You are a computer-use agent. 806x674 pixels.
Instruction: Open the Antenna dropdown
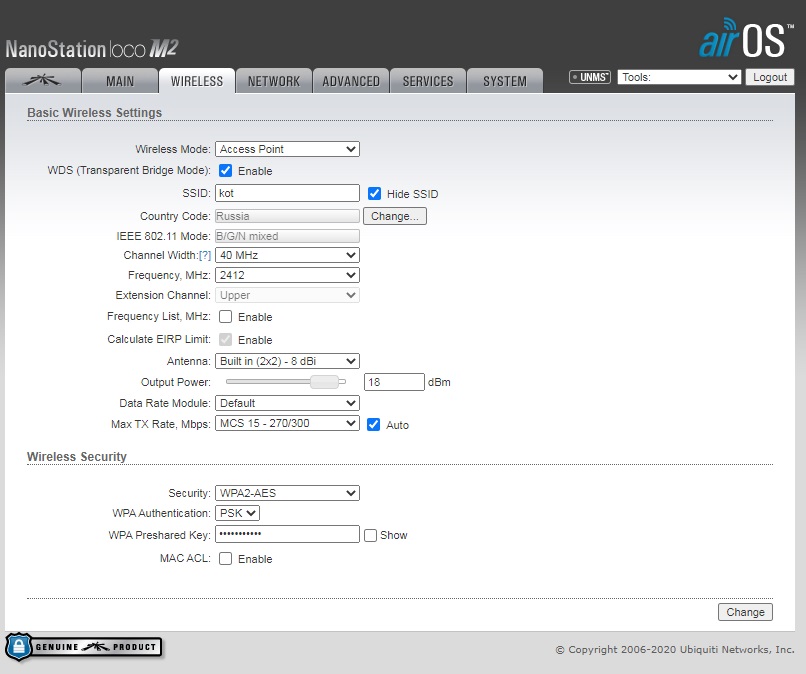pos(287,361)
